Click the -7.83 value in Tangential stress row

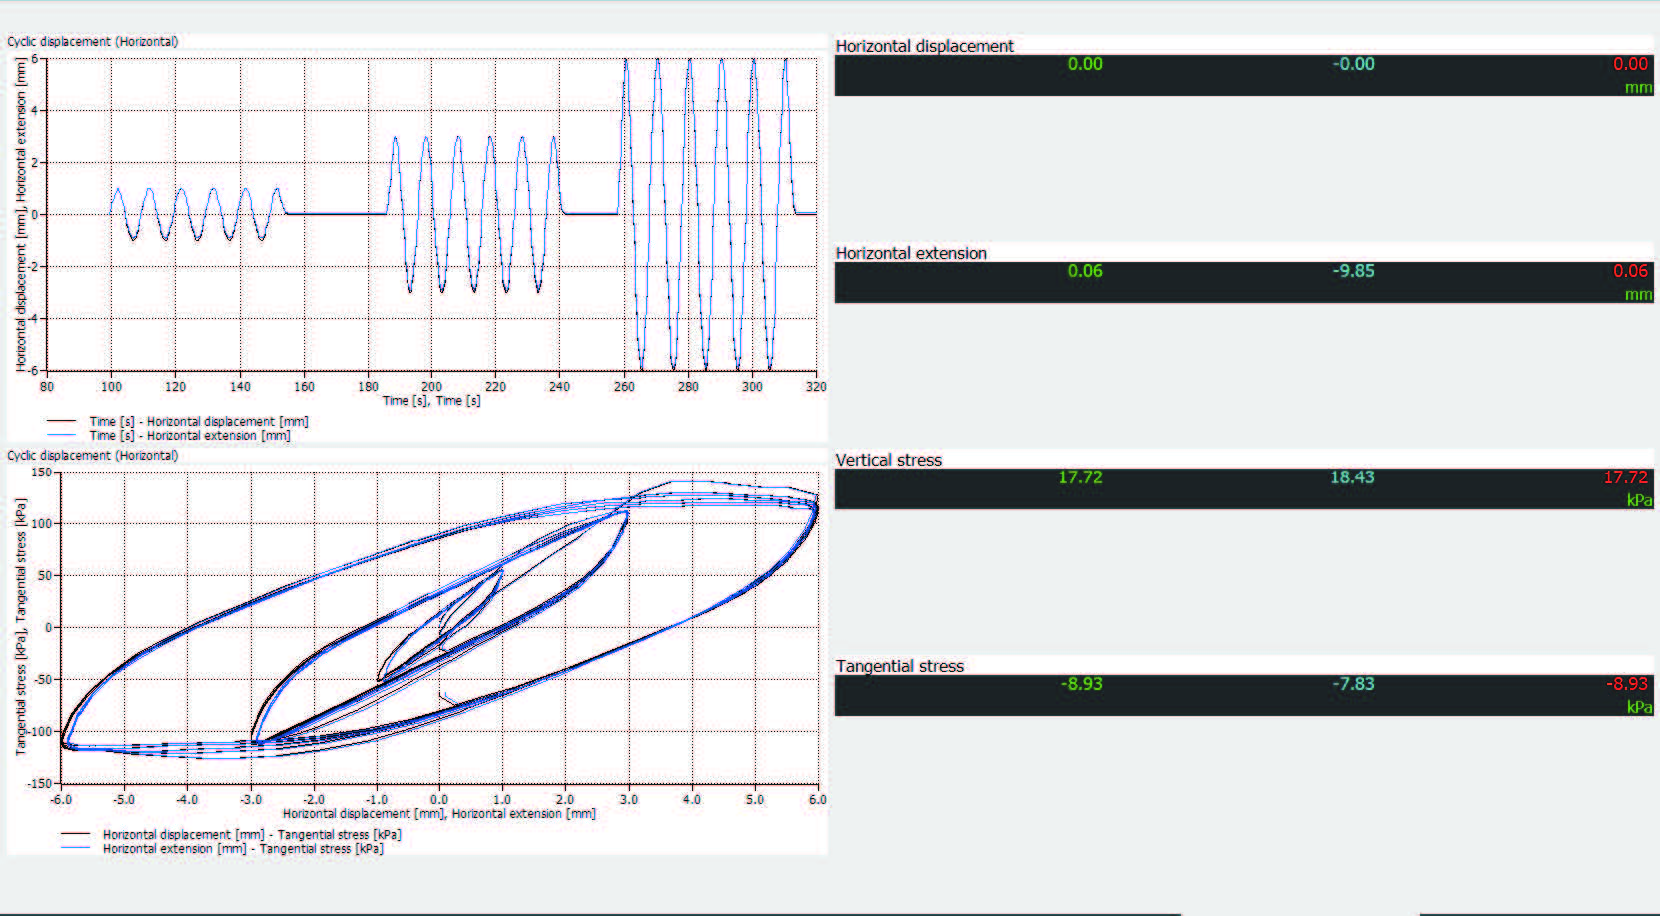coord(1353,684)
